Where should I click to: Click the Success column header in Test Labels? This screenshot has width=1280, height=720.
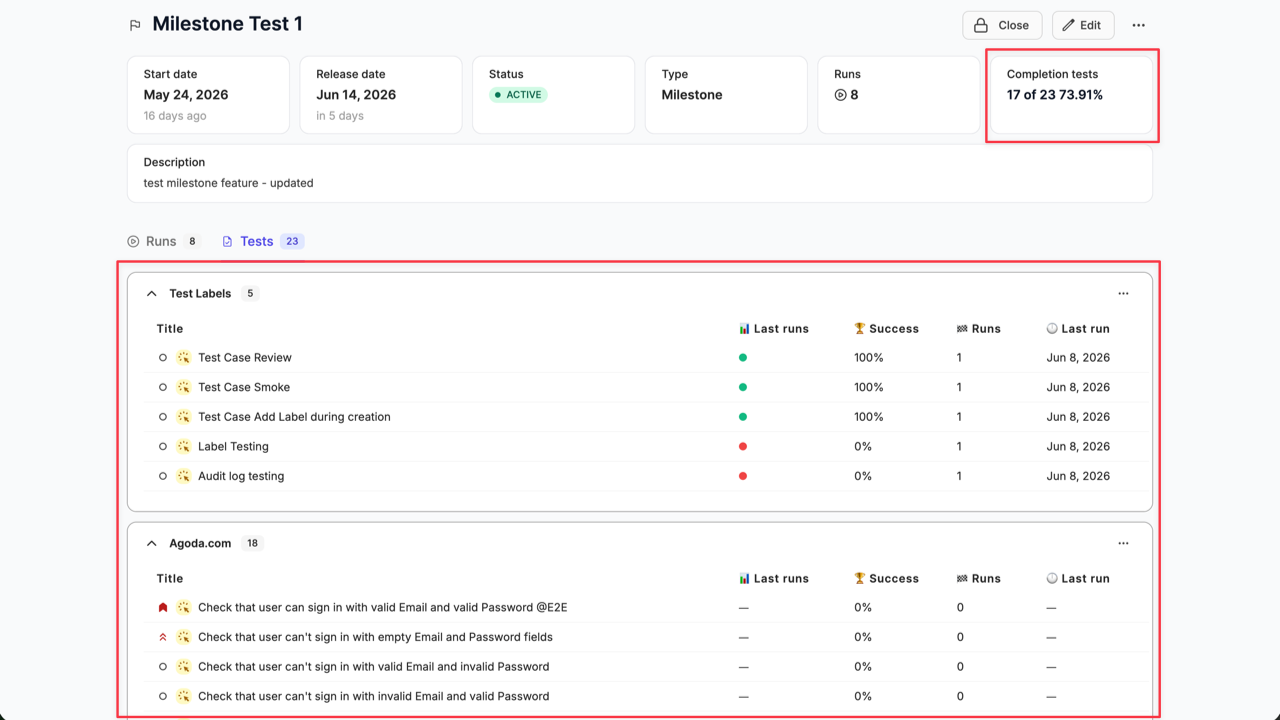tap(886, 329)
